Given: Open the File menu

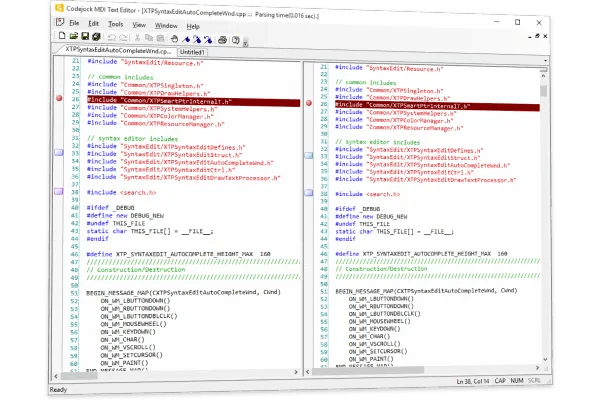Looking at the screenshot, I should 74,23.
